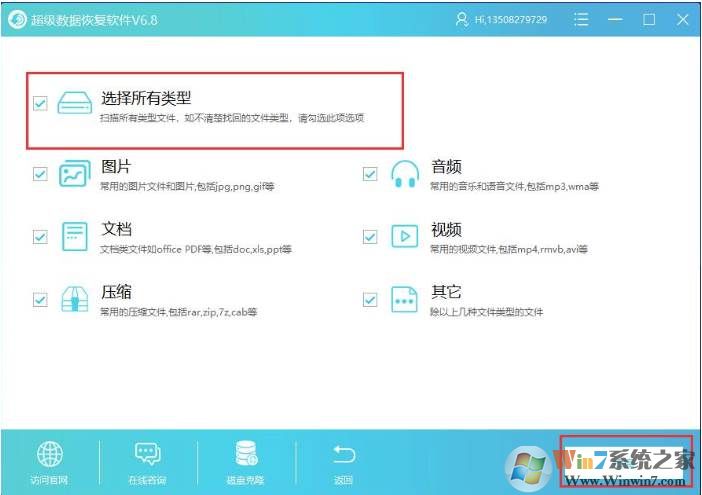702x495 pixels.
Task: Click description mentioning mp4,rmvb,avi
Action: pos(509,249)
